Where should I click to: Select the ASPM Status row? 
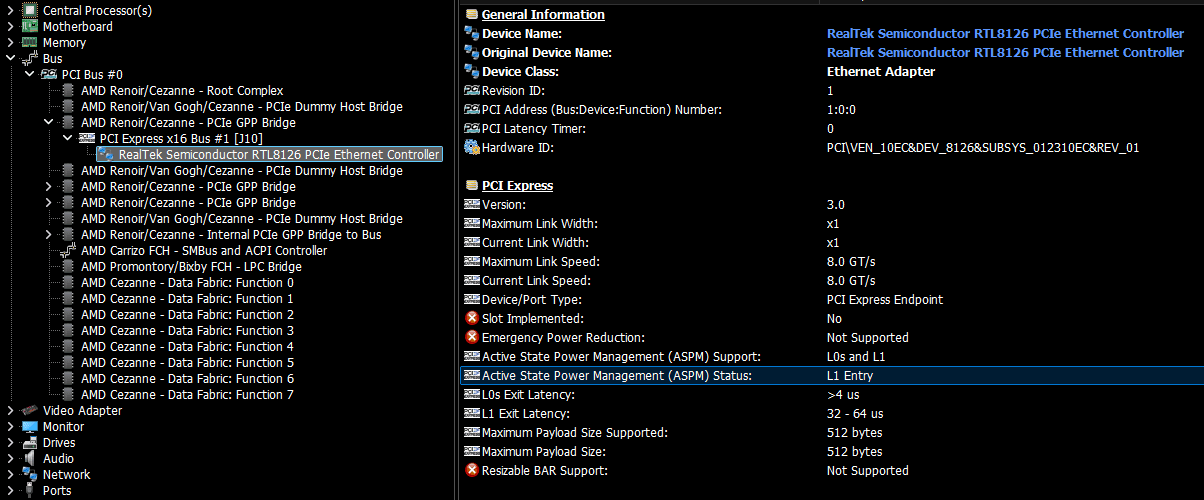616,376
